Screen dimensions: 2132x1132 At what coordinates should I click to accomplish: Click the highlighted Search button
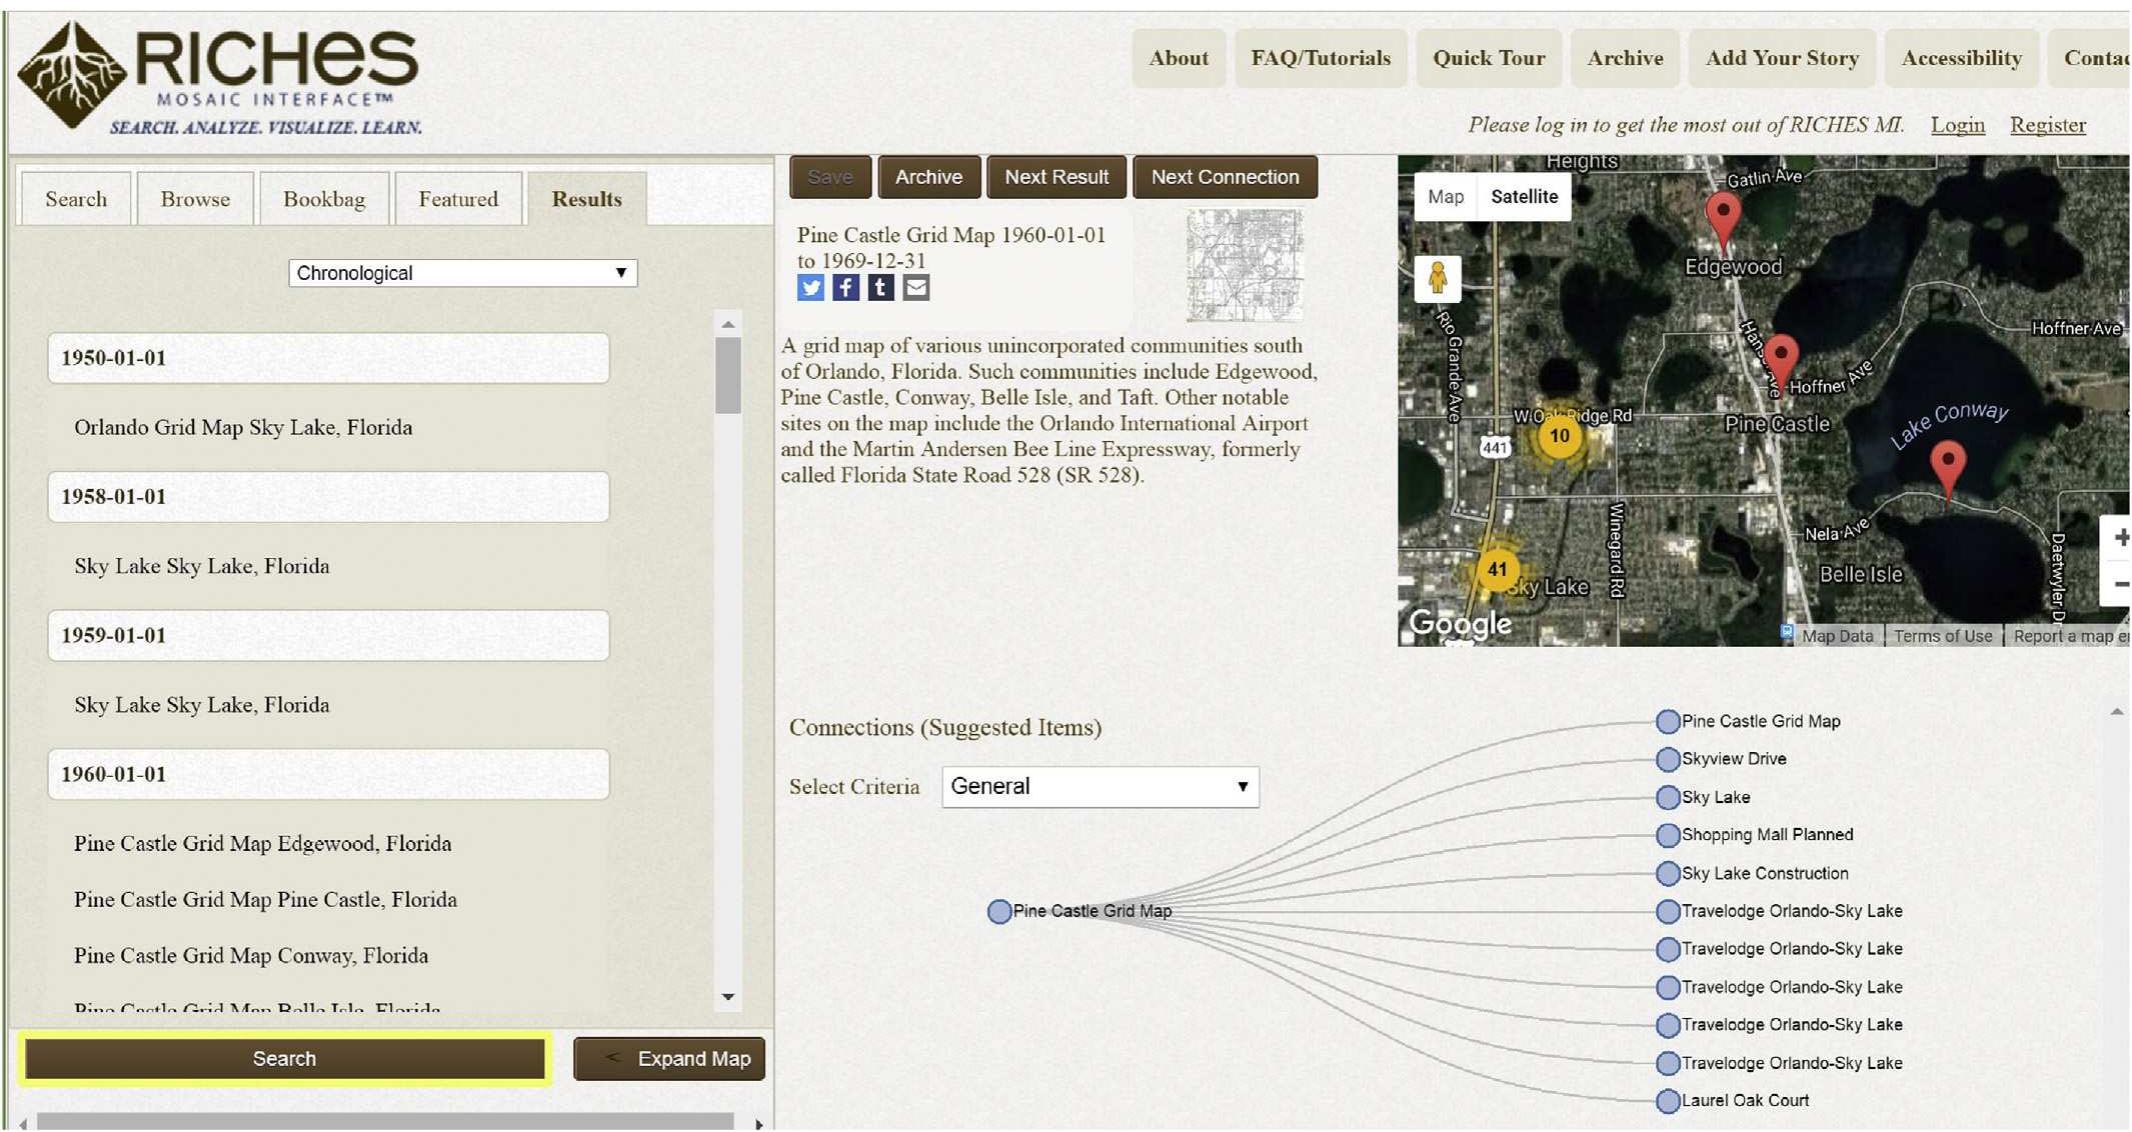(x=283, y=1058)
